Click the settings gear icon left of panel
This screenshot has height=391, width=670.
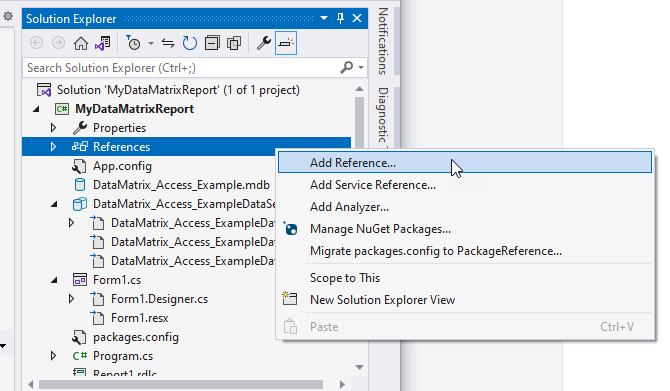pyautogui.click(x=8, y=17)
